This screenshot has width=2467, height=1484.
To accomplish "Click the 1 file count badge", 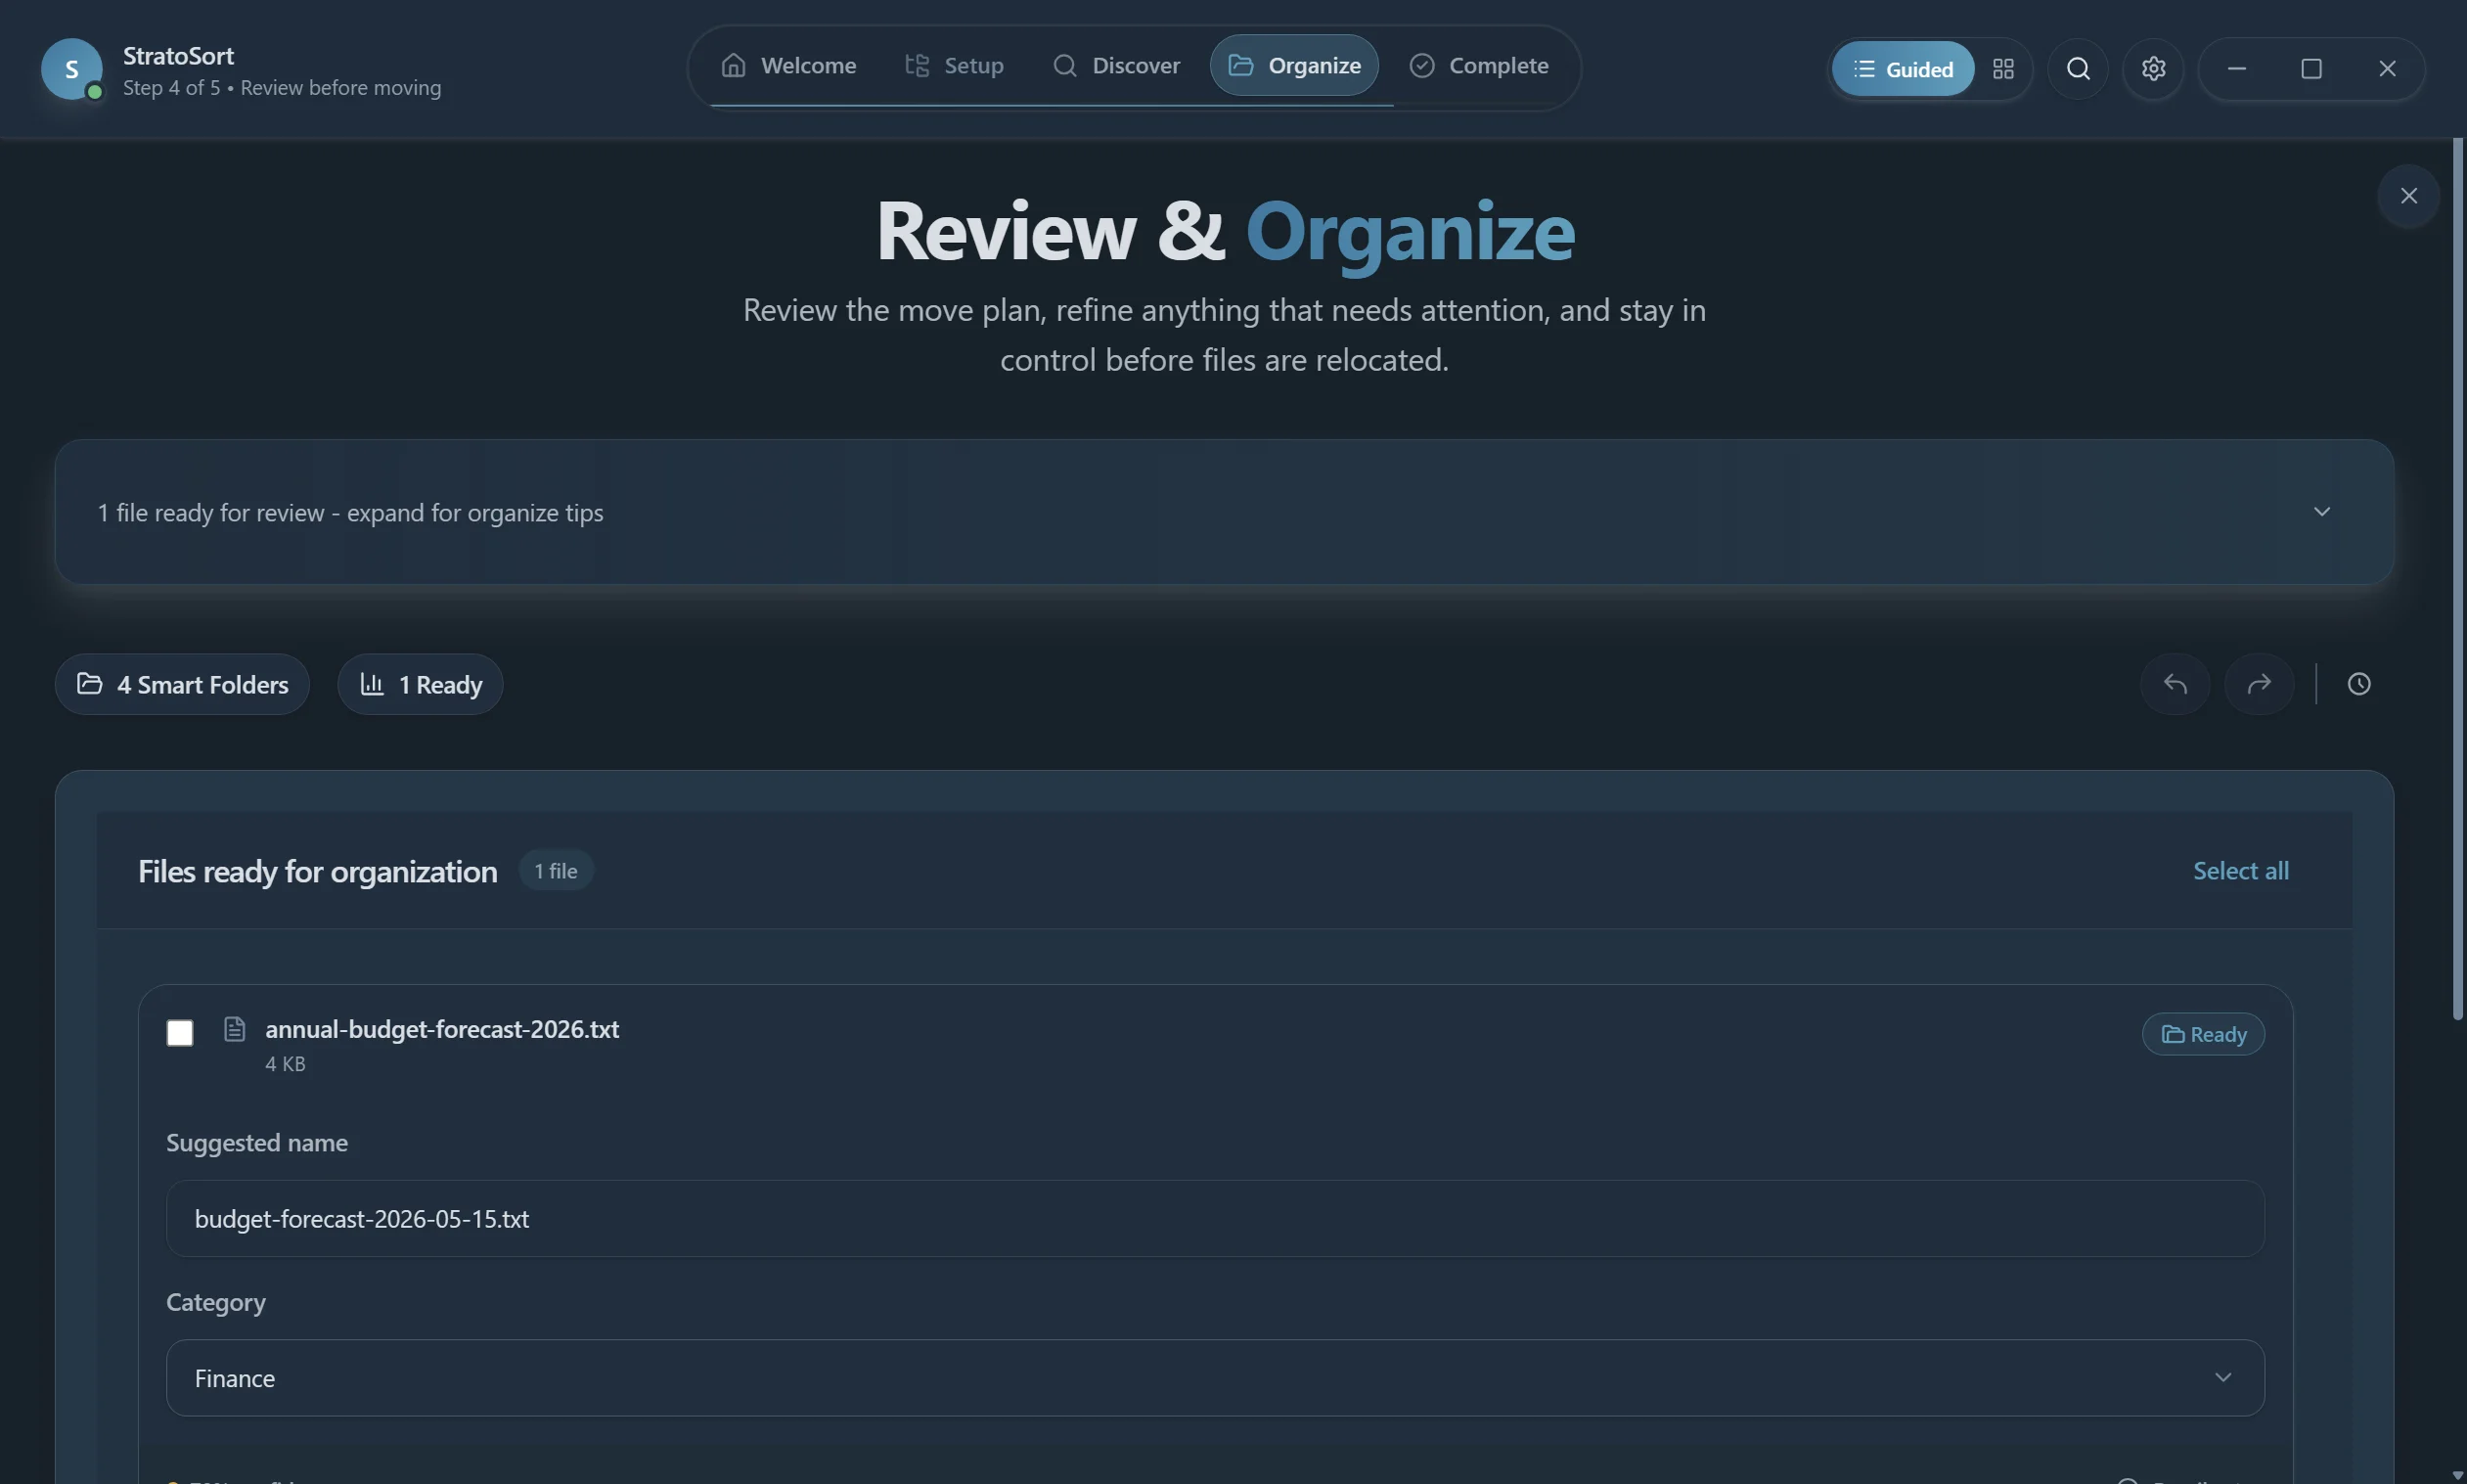I will 556,871.
